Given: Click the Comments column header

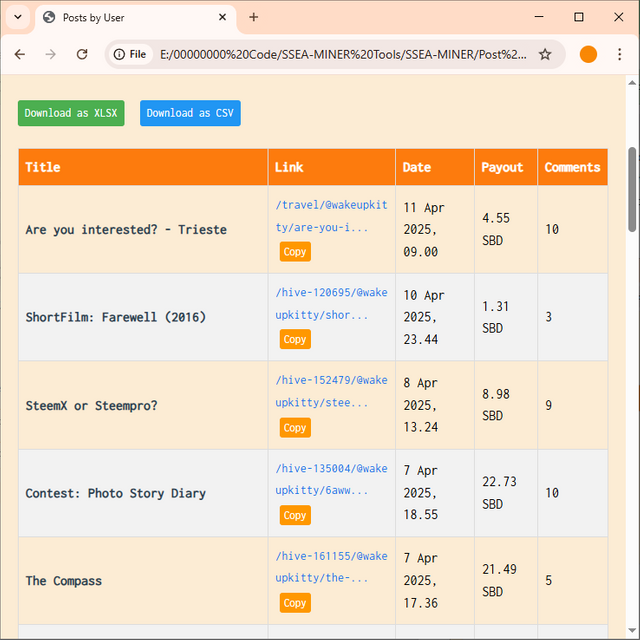Looking at the screenshot, I should pyautogui.click(x=573, y=167).
